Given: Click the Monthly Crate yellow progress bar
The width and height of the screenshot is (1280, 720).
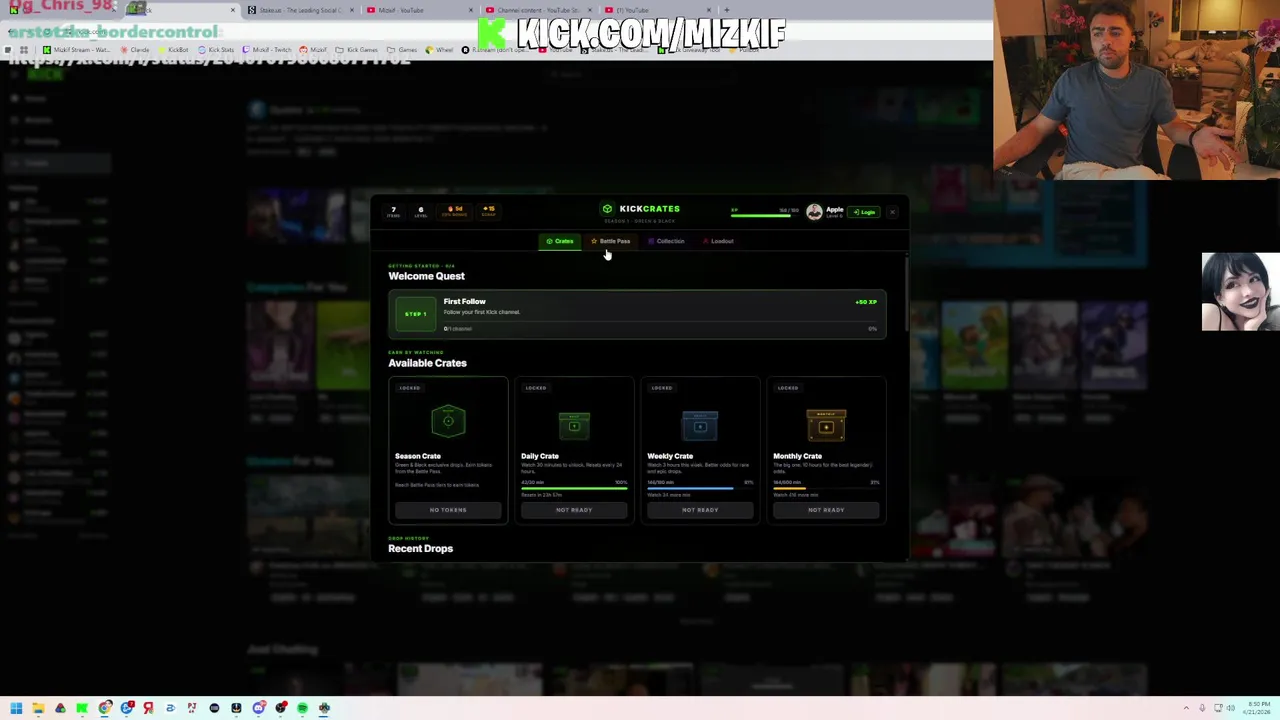Looking at the screenshot, I should point(826,489).
